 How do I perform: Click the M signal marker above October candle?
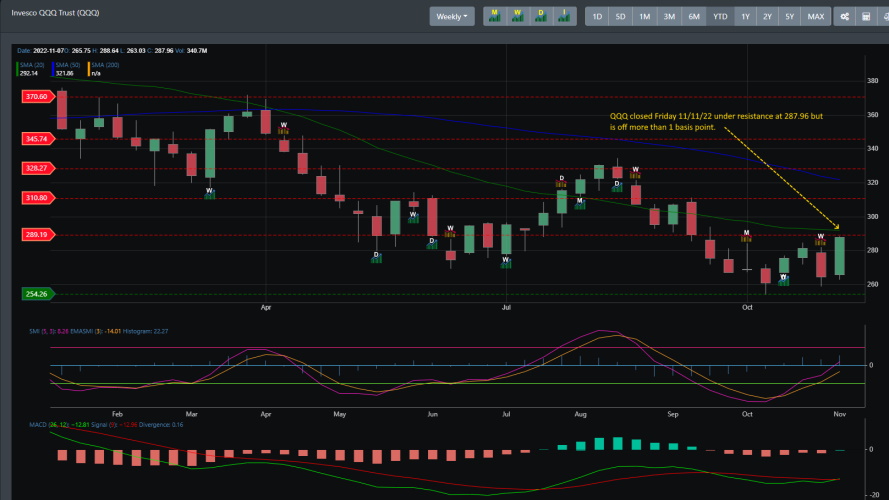[746, 236]
